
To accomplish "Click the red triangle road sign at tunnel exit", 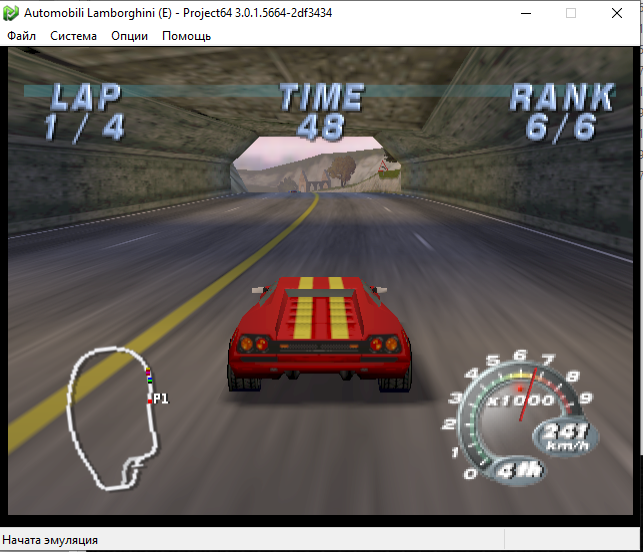I will coord(384,166).
